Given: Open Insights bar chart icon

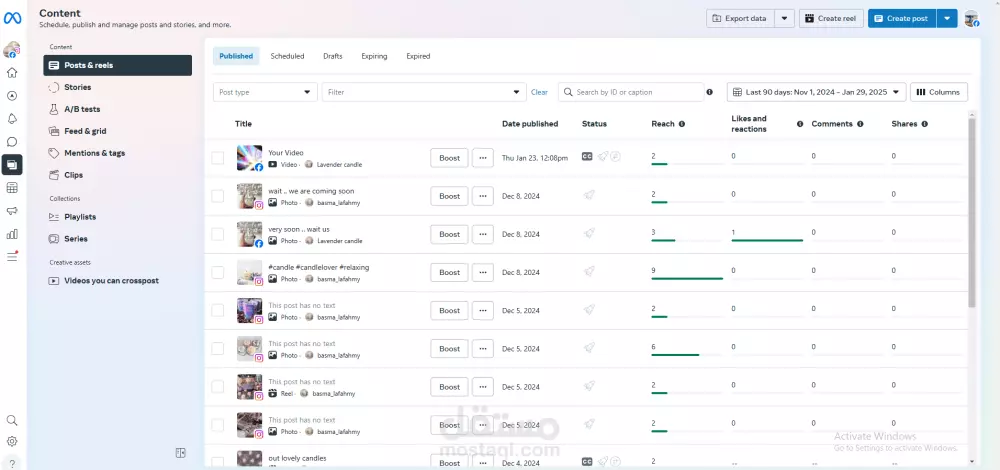Looking at the screenshot, I should [11, 234].
